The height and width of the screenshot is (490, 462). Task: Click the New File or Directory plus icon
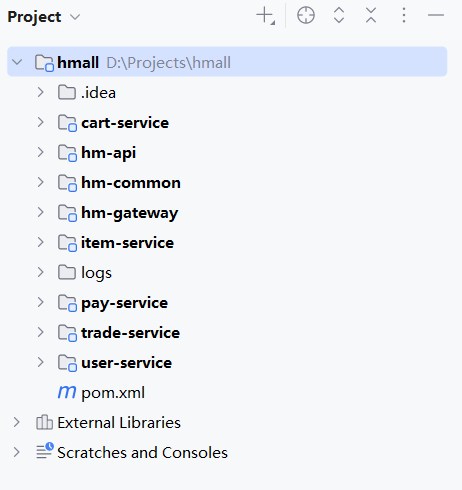(x=266, y=16)
